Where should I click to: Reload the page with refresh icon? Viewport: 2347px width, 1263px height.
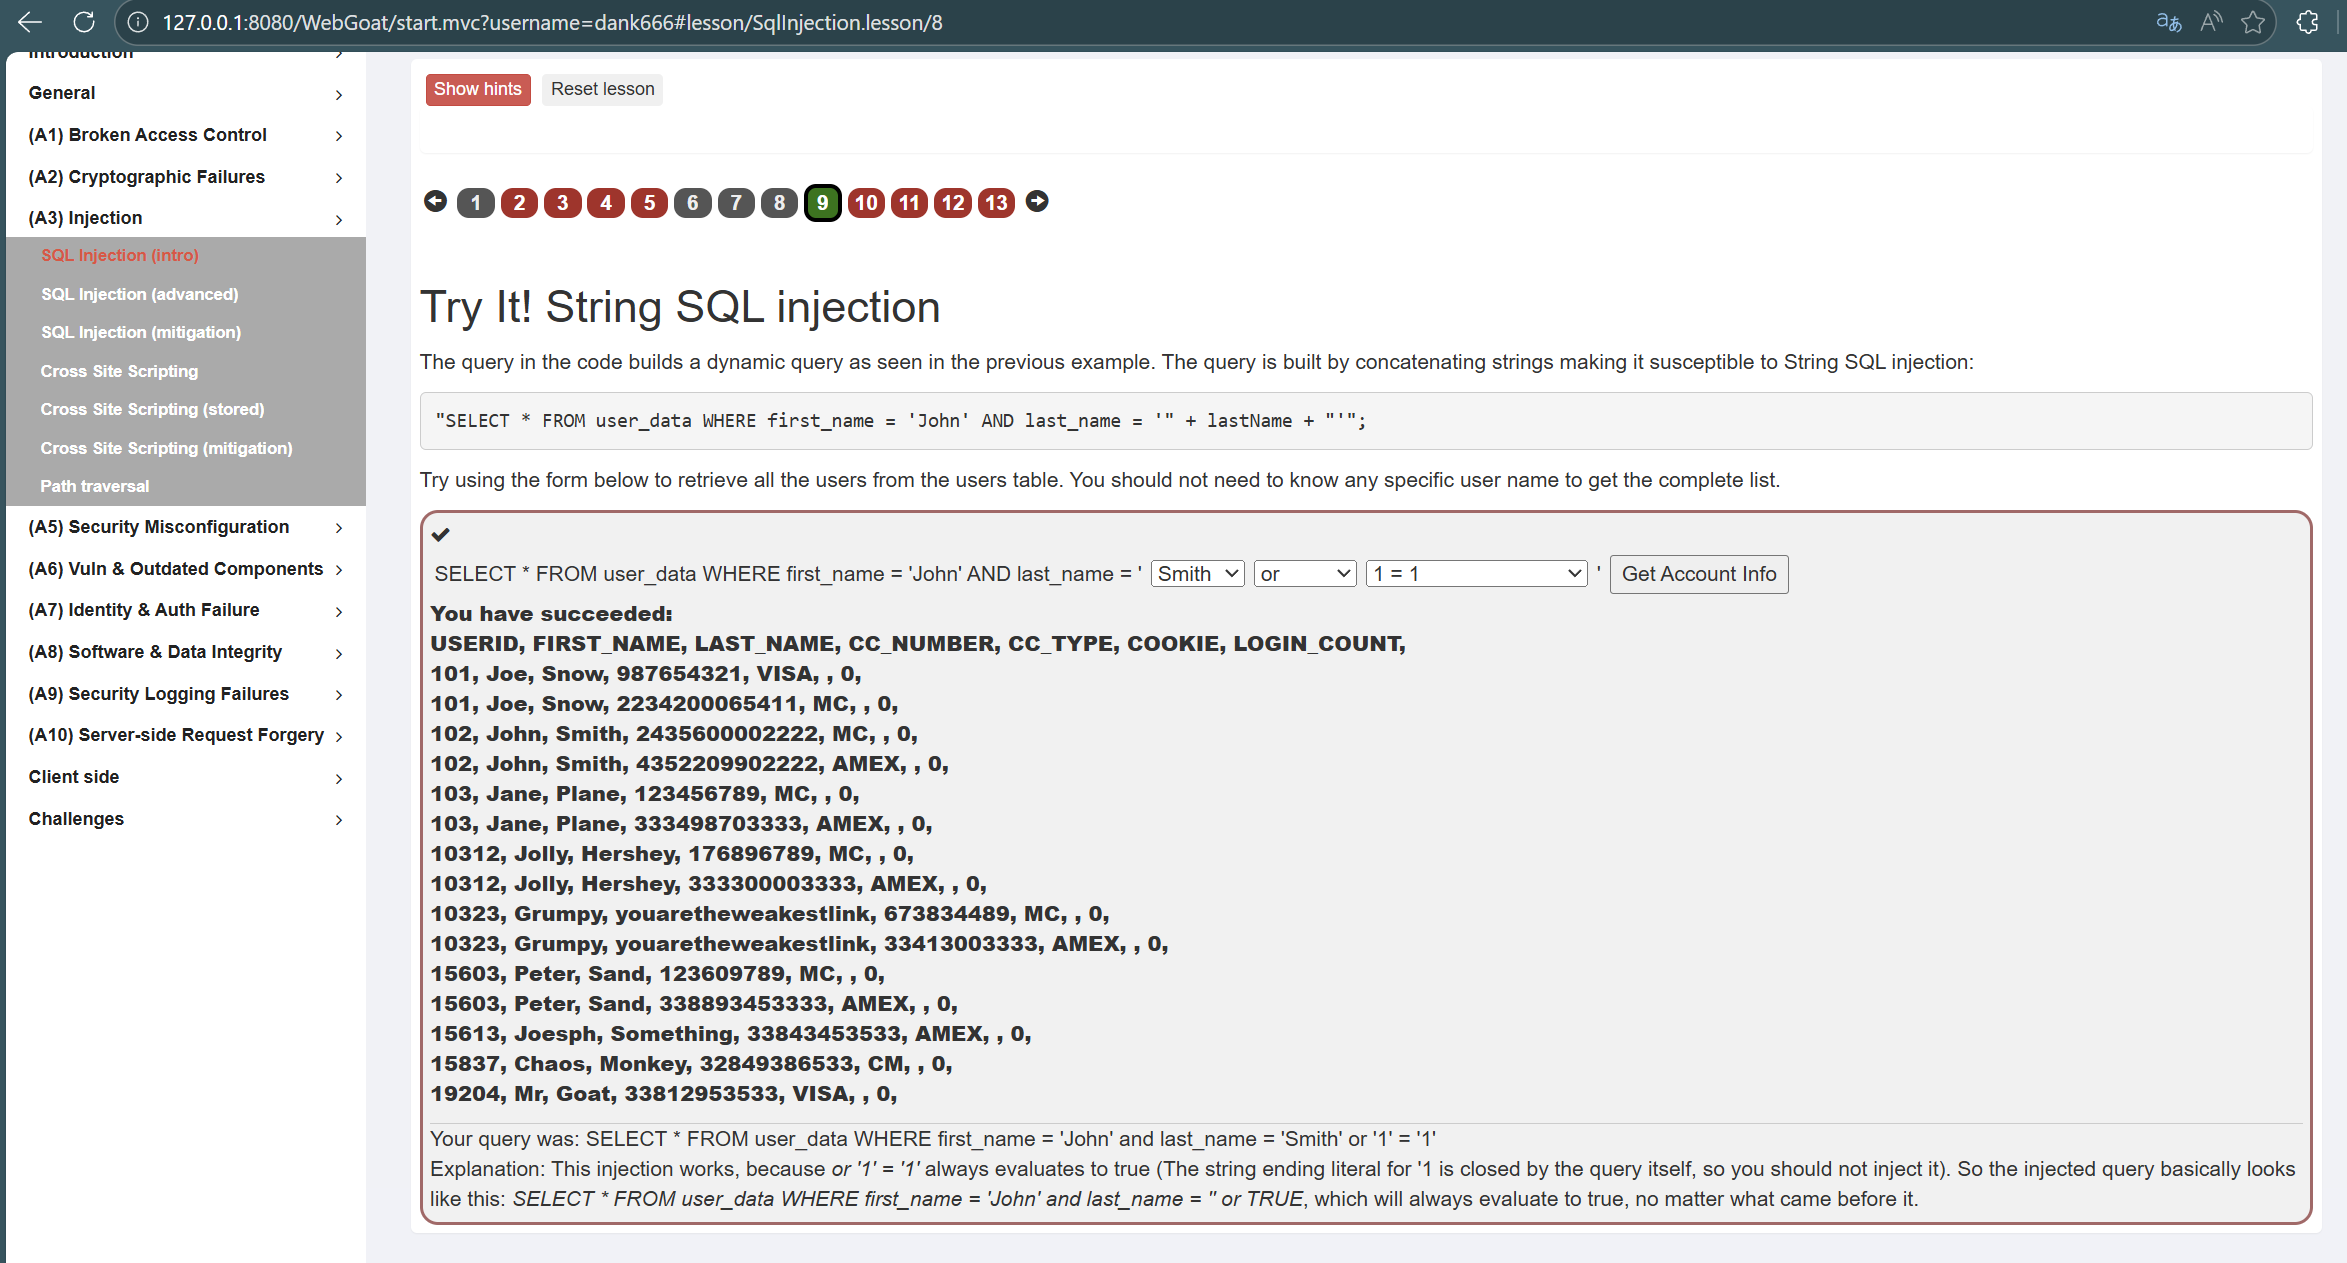click(84, 22)
